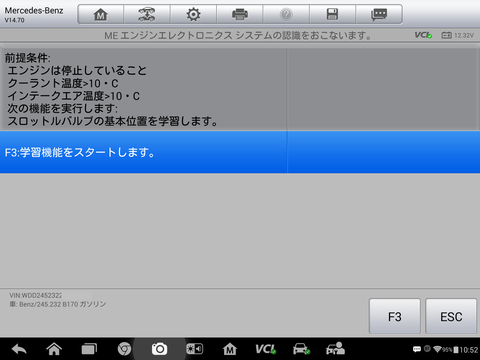Tap the Wi-Fi status icon
The image size is (480, 360).
click(x=437, y=349)
